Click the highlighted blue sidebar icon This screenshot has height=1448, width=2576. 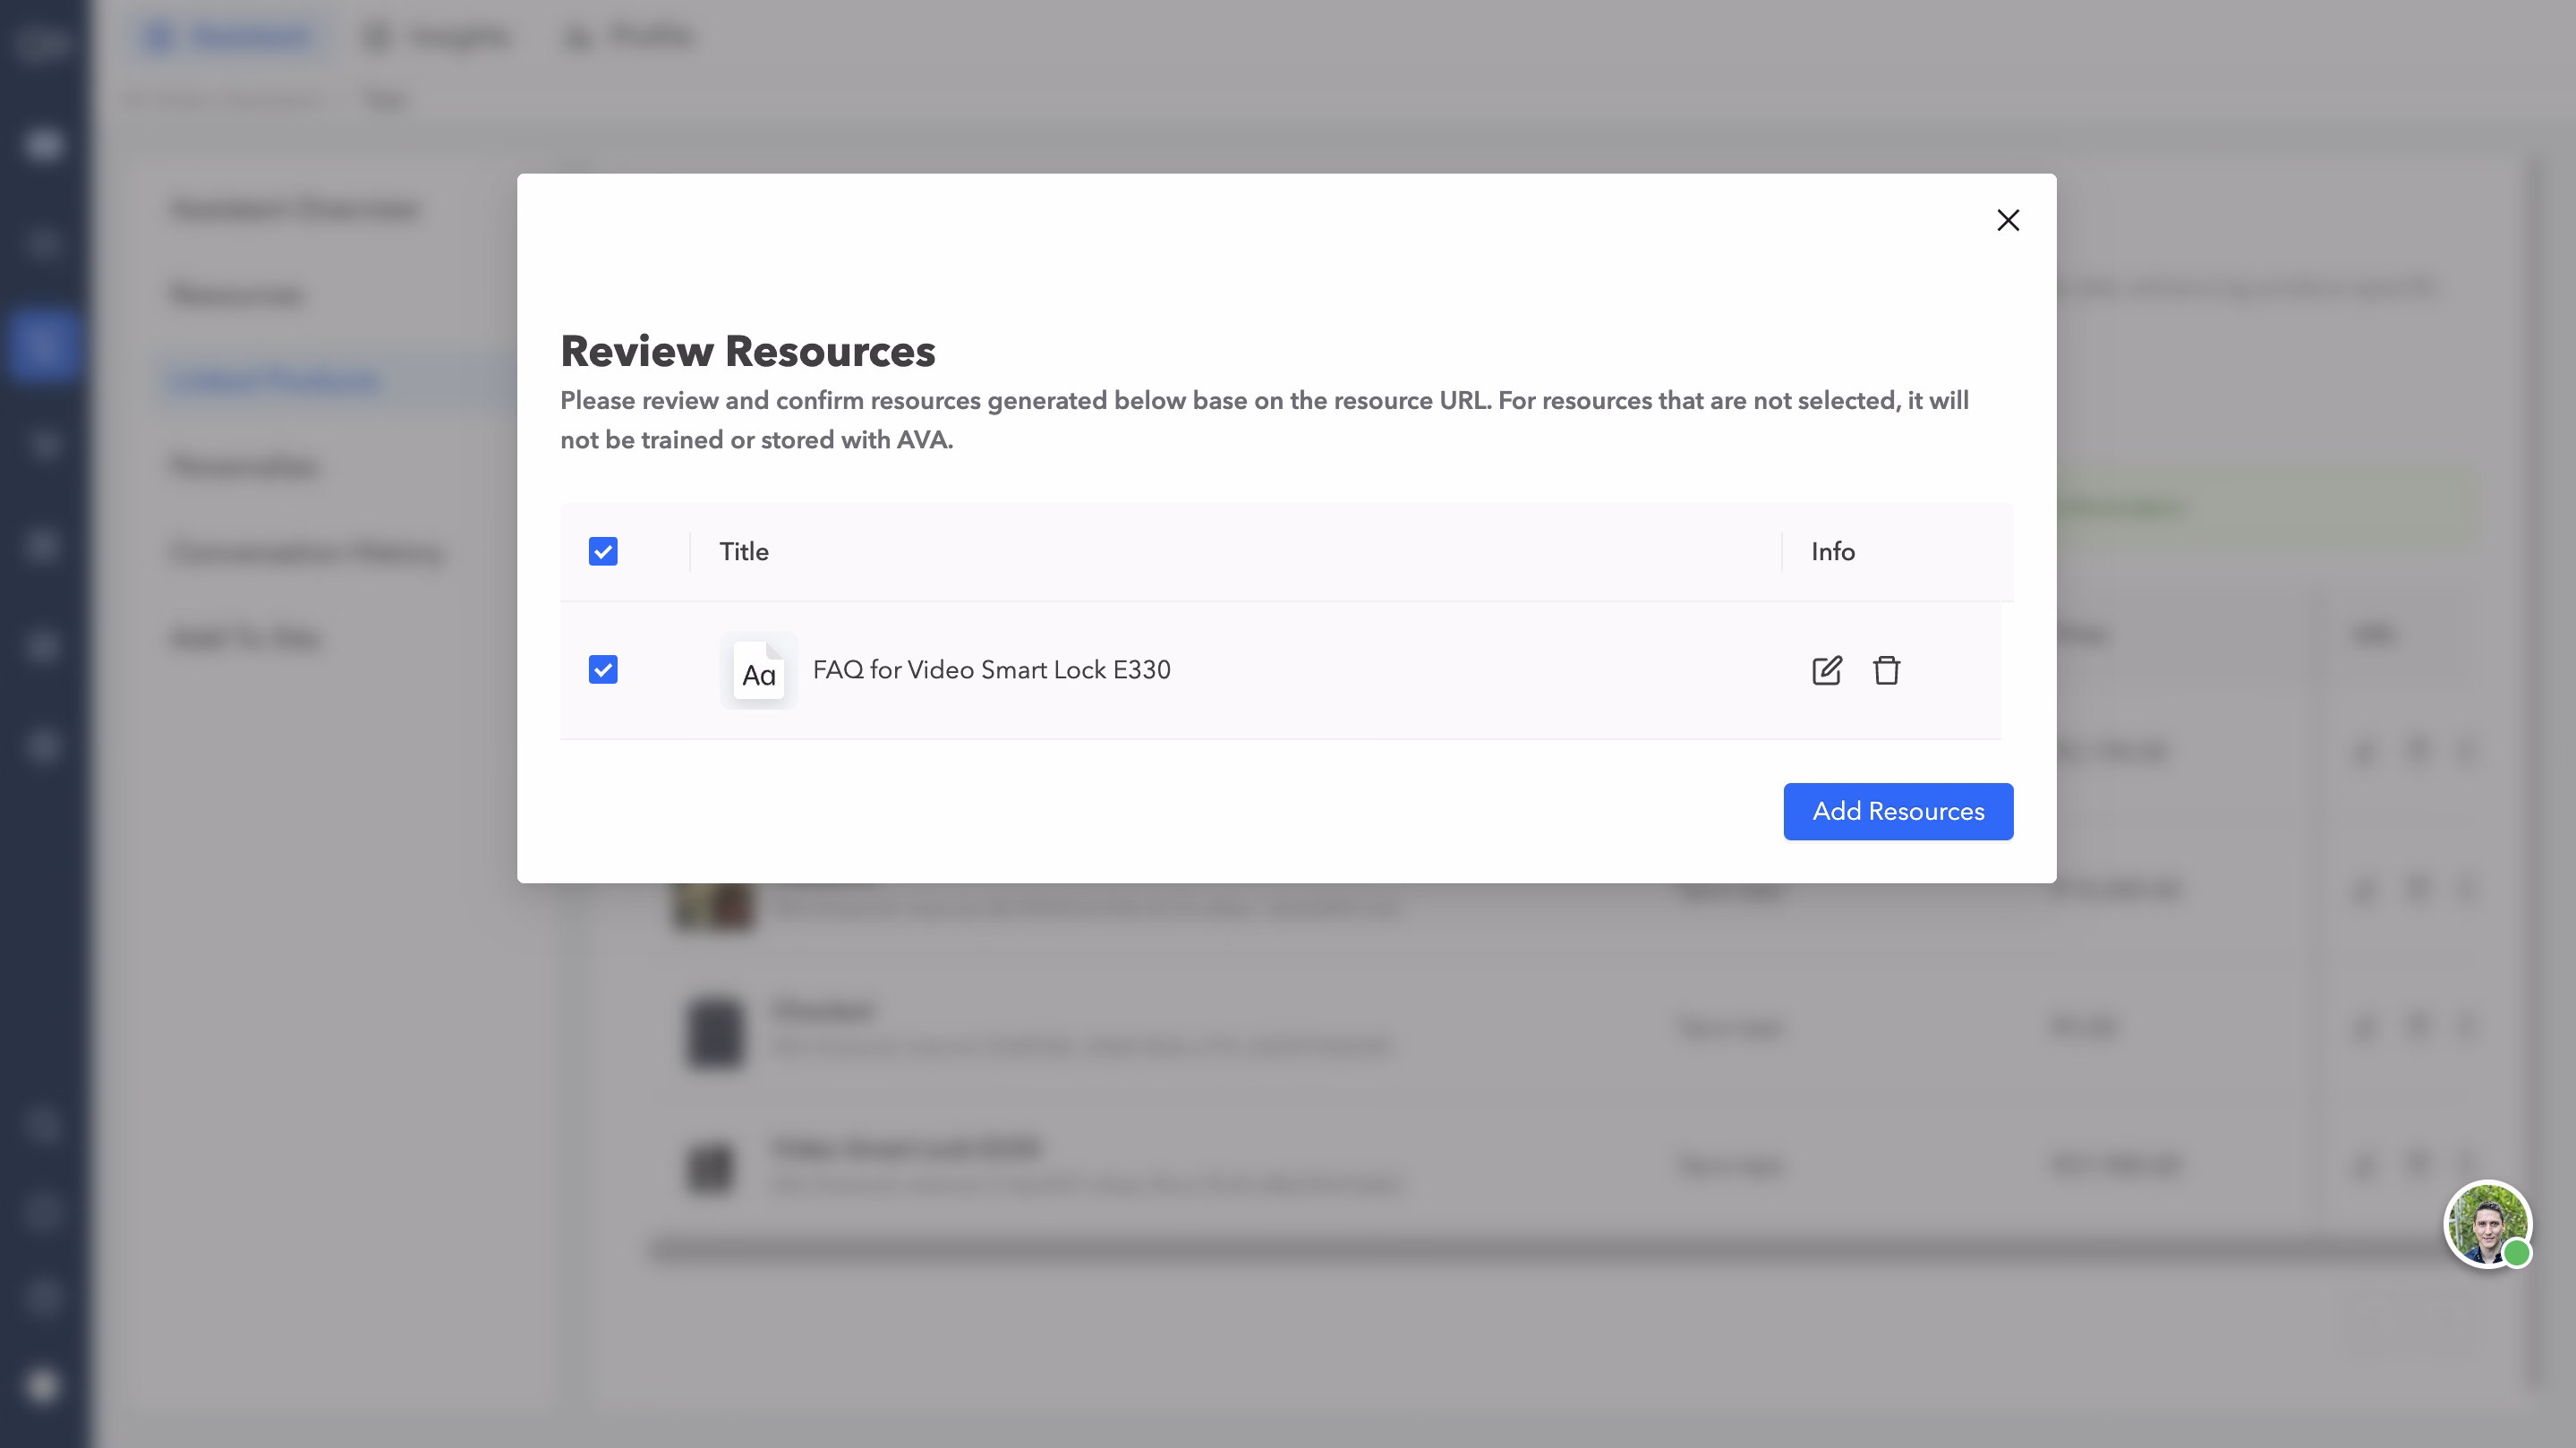[42, 345]
